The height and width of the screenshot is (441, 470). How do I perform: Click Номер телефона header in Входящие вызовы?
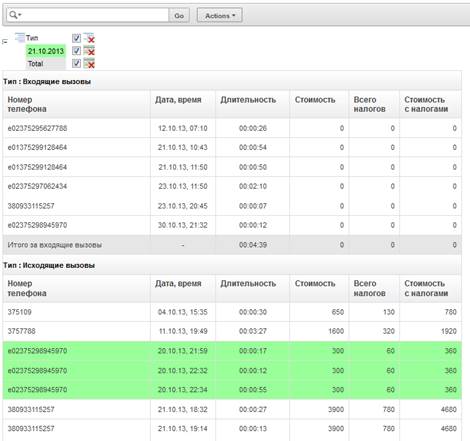pyautogui.click(x=27, y=104)
